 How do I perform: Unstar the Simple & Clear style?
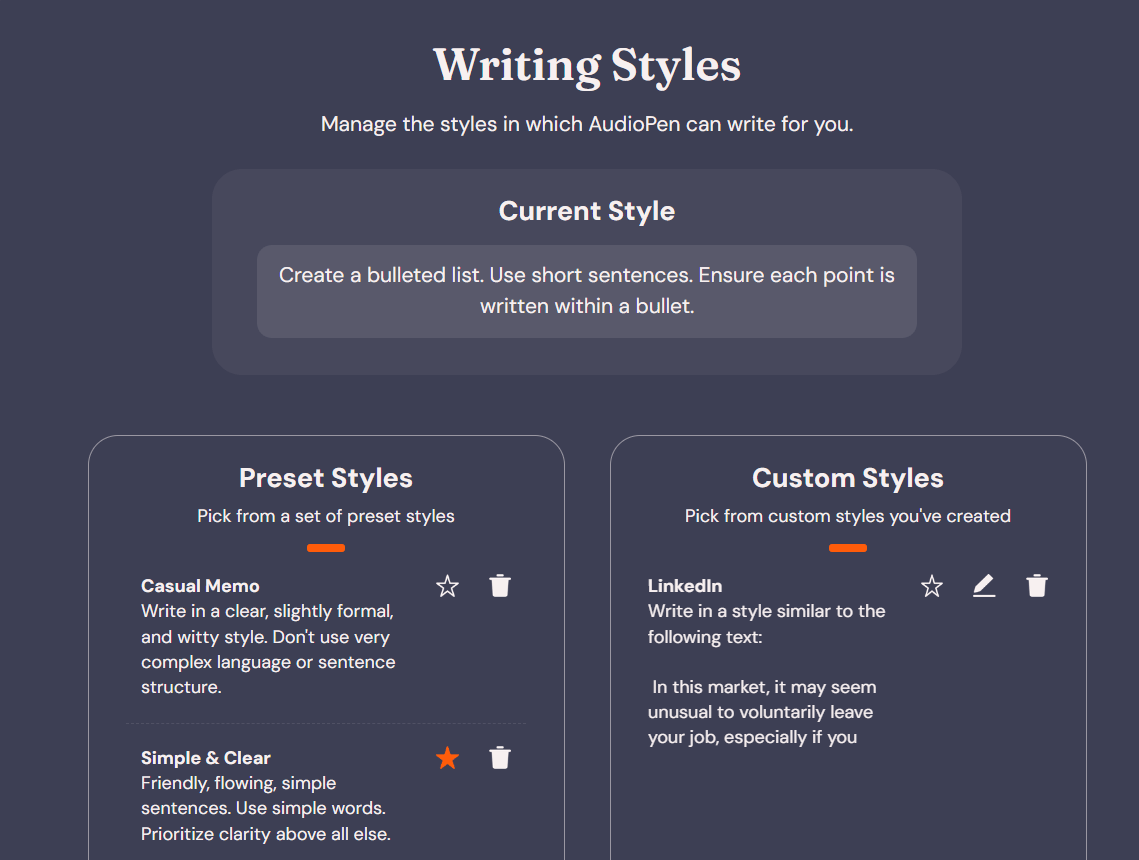tap(447, 758)
